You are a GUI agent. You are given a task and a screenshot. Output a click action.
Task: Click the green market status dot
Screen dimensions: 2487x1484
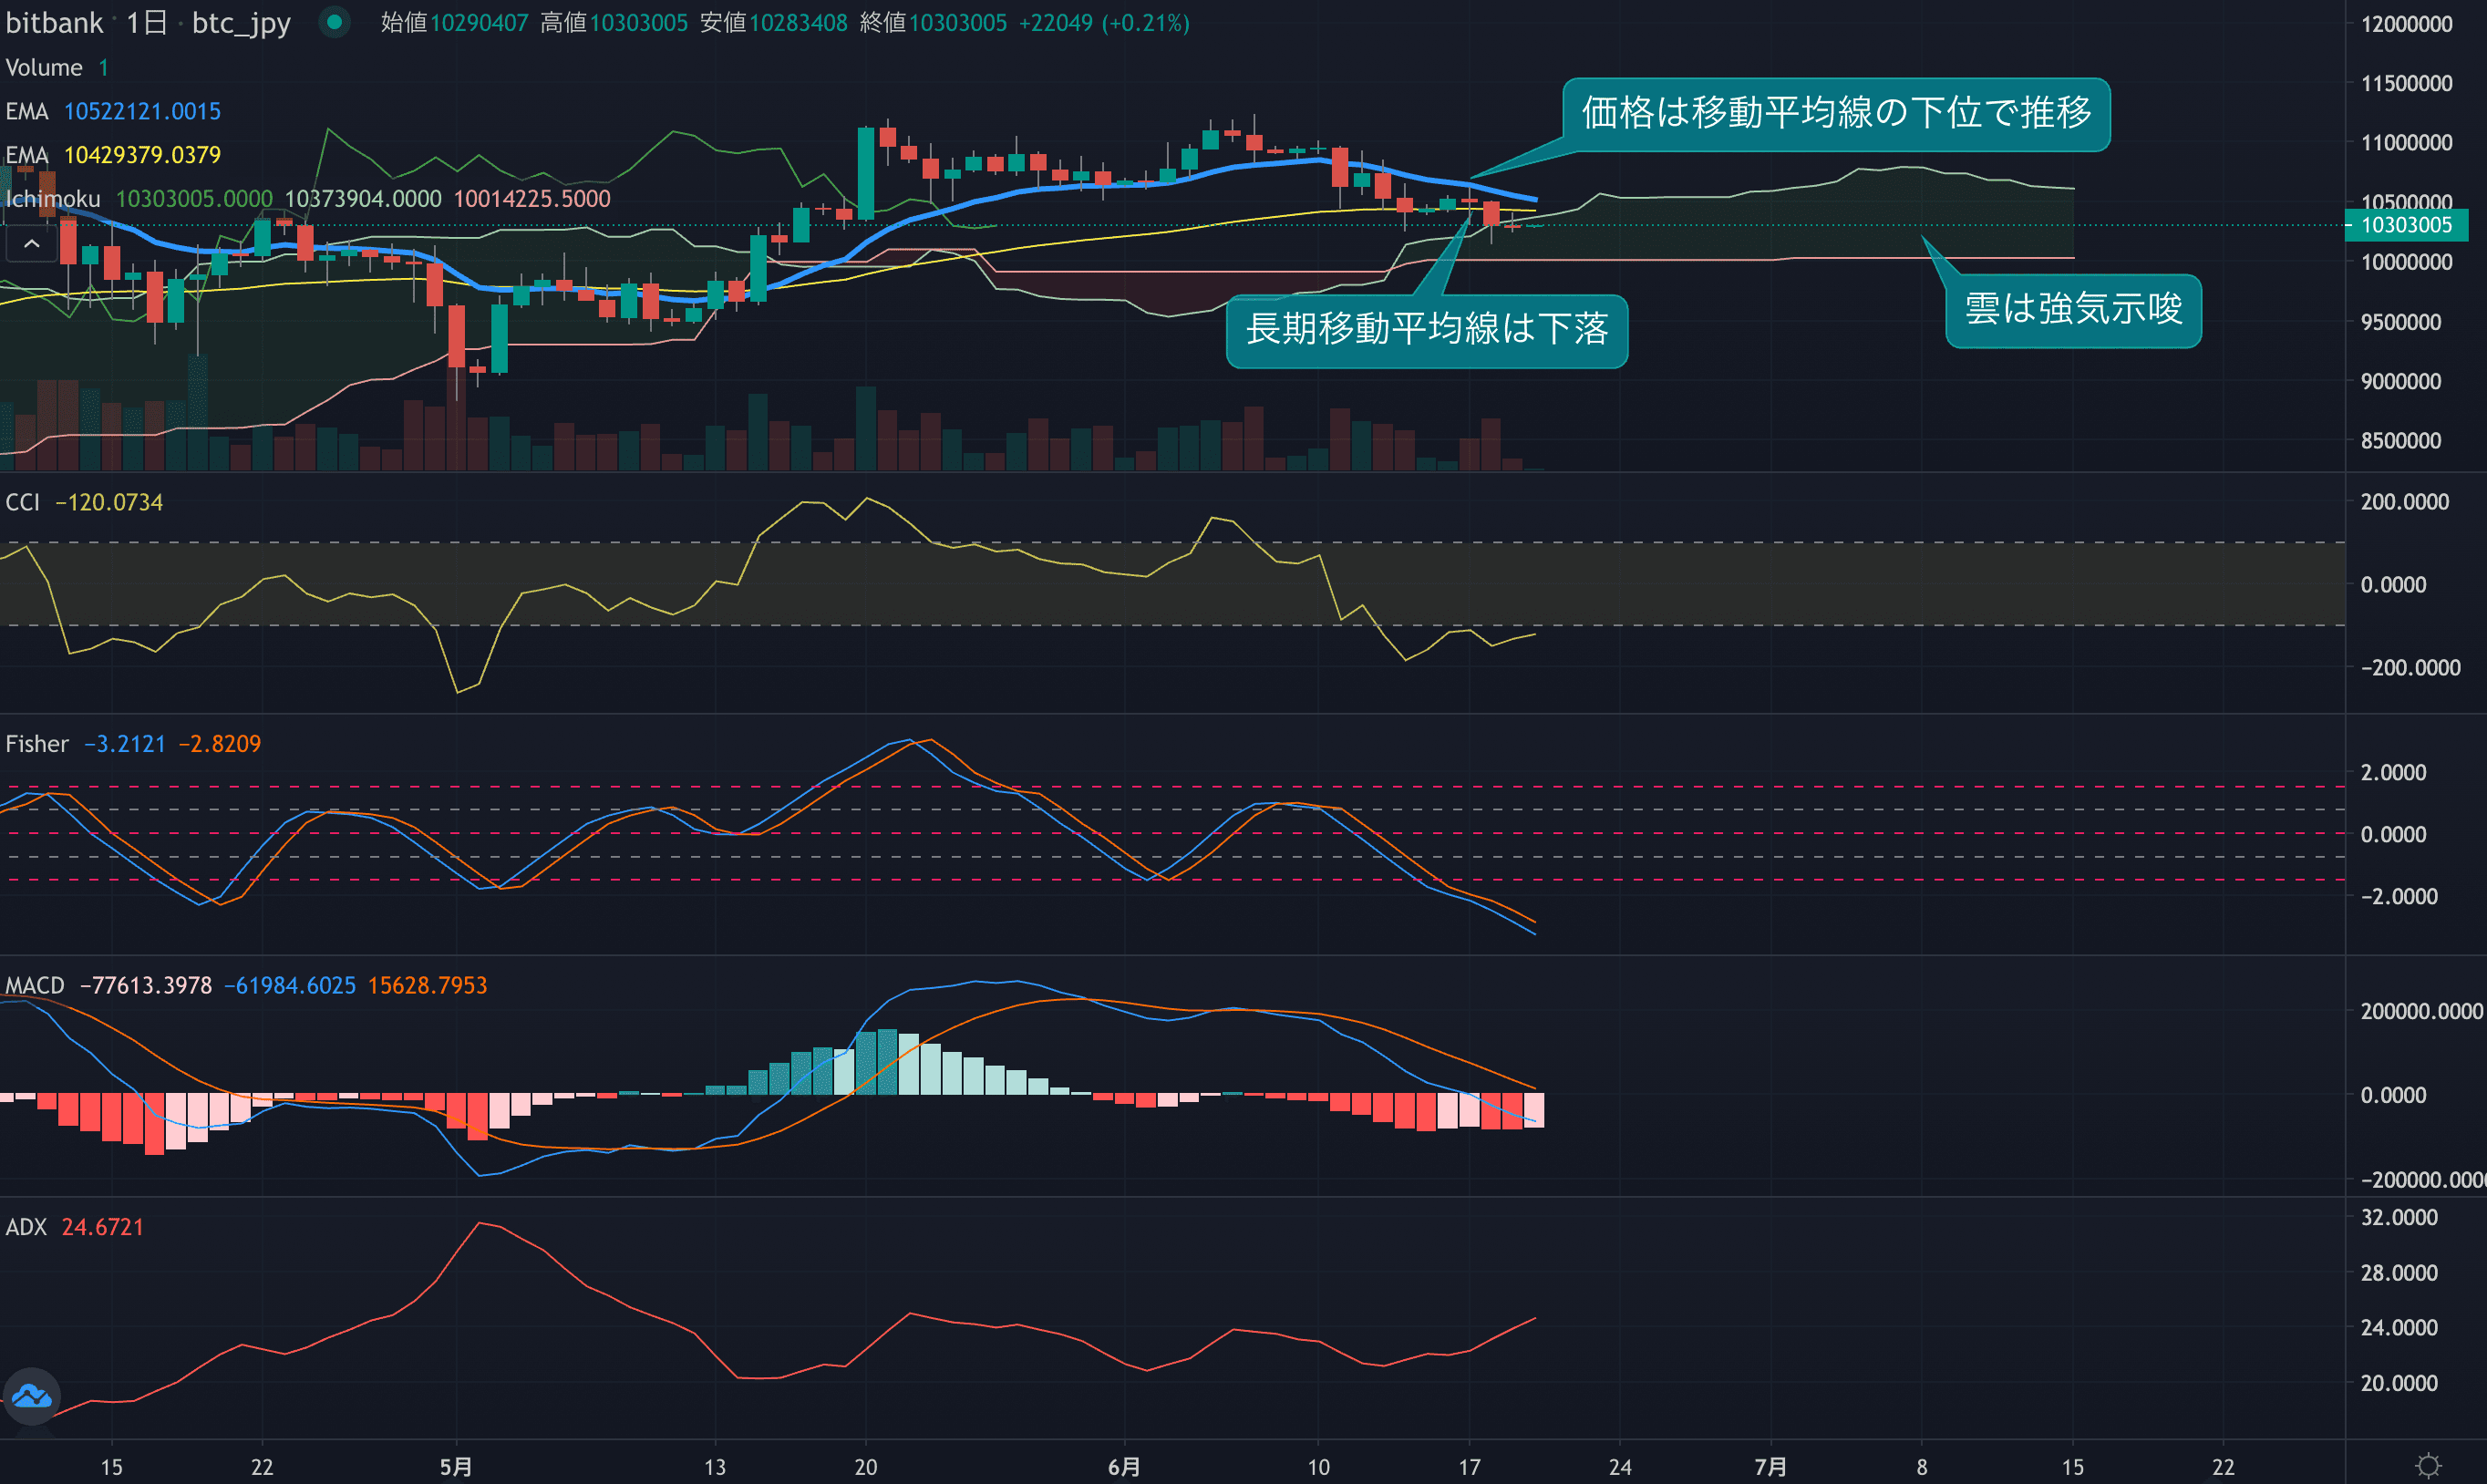click(x=334, y=22)
